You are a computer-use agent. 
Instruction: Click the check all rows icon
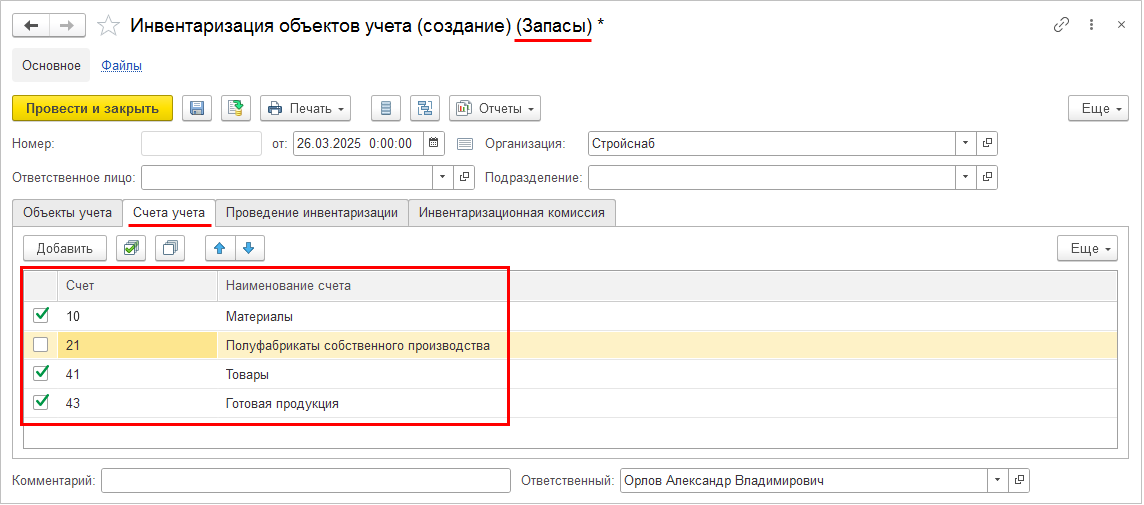pos(131,248)
